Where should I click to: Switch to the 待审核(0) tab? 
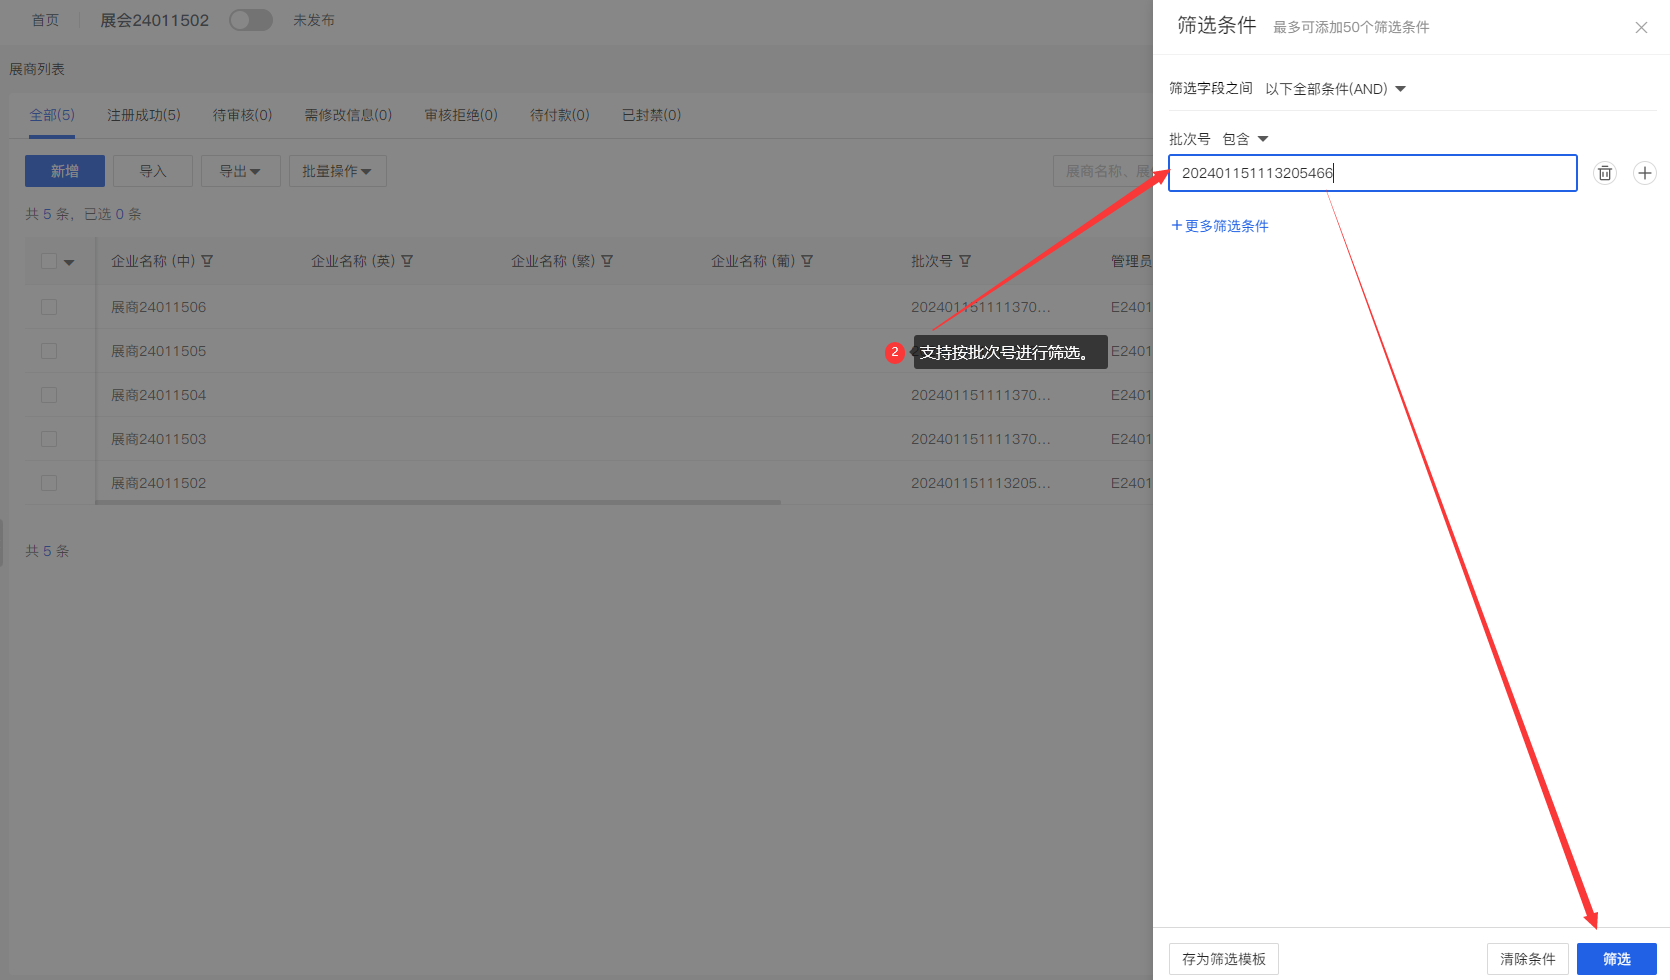click(x=241, y=114)
